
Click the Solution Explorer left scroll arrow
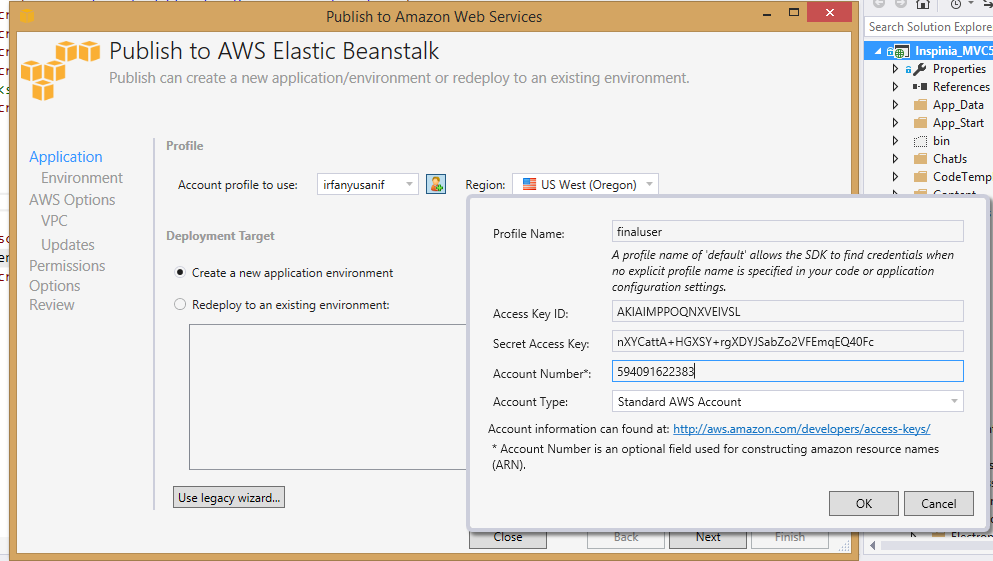tap(873, 545)
